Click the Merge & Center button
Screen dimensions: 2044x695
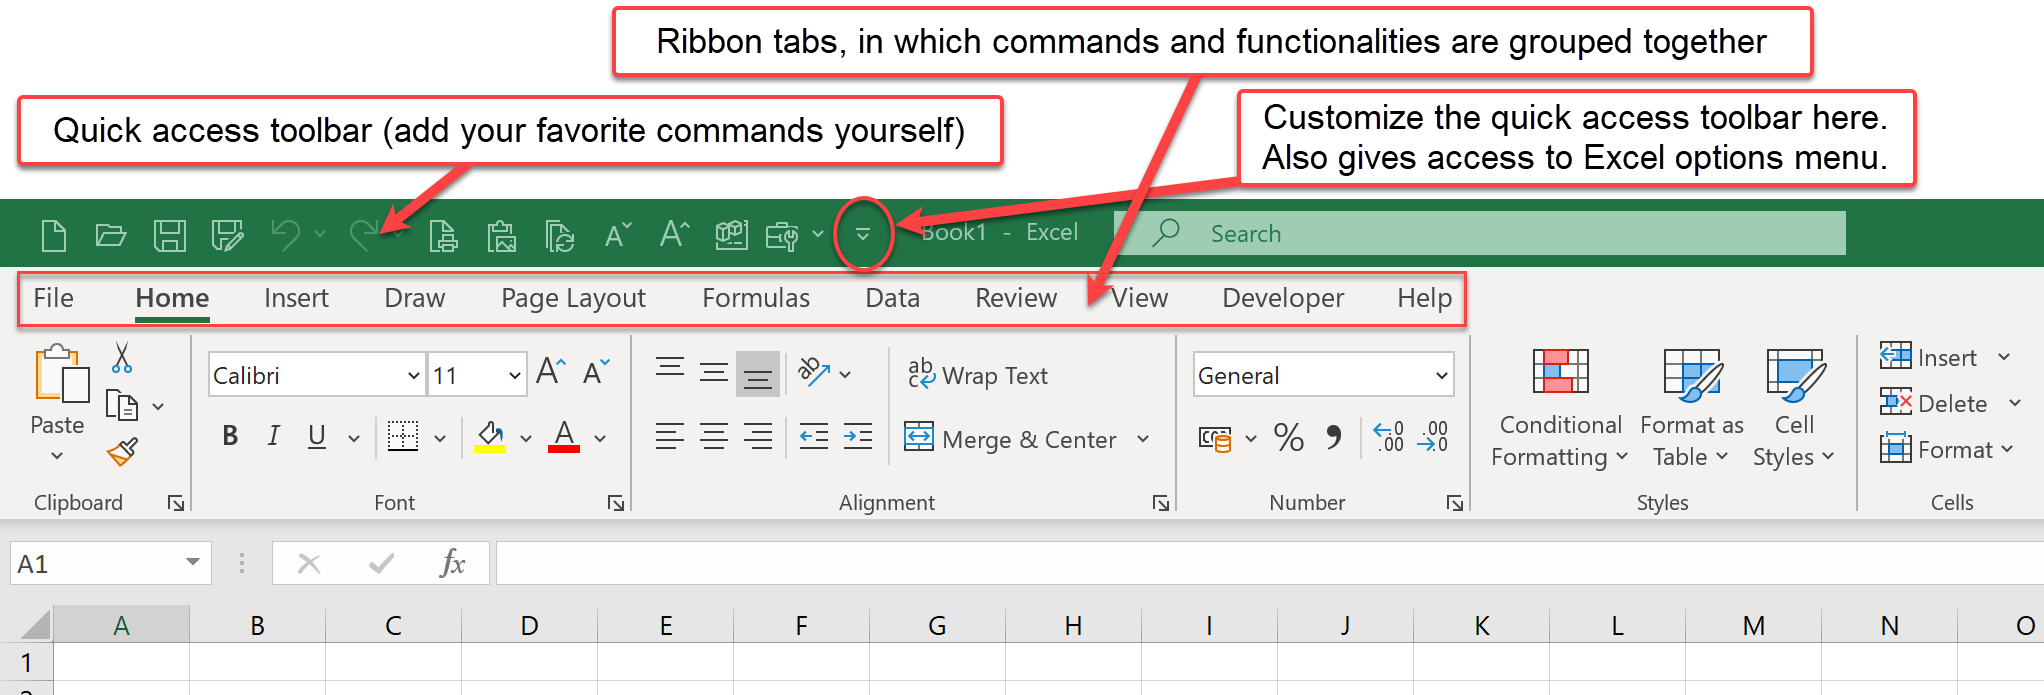(x=1012, y=439)
